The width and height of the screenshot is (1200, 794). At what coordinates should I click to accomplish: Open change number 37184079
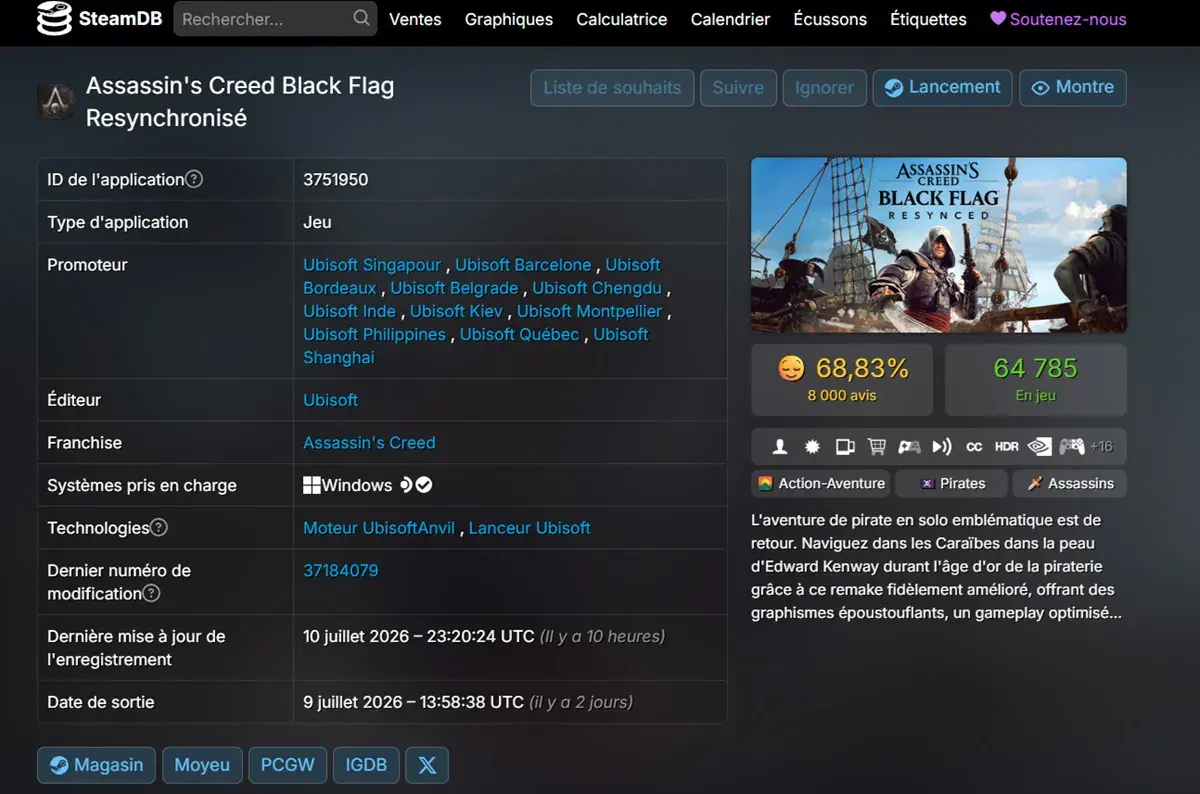pyautogui.click(x=340, y=571)
